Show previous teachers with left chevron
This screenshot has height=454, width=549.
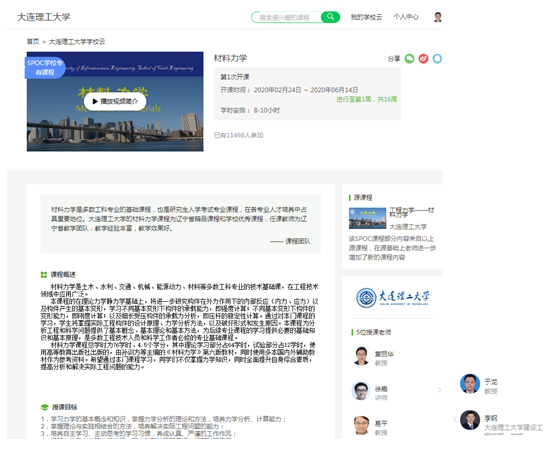point(455,419)
